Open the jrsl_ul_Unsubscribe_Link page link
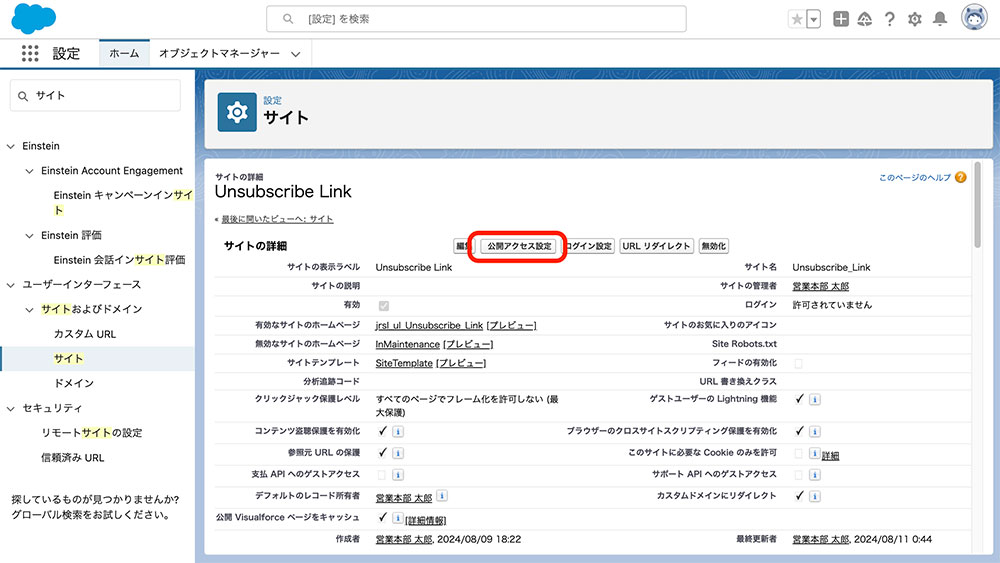Screen dimensions: 1000x563 pos(429,325)
